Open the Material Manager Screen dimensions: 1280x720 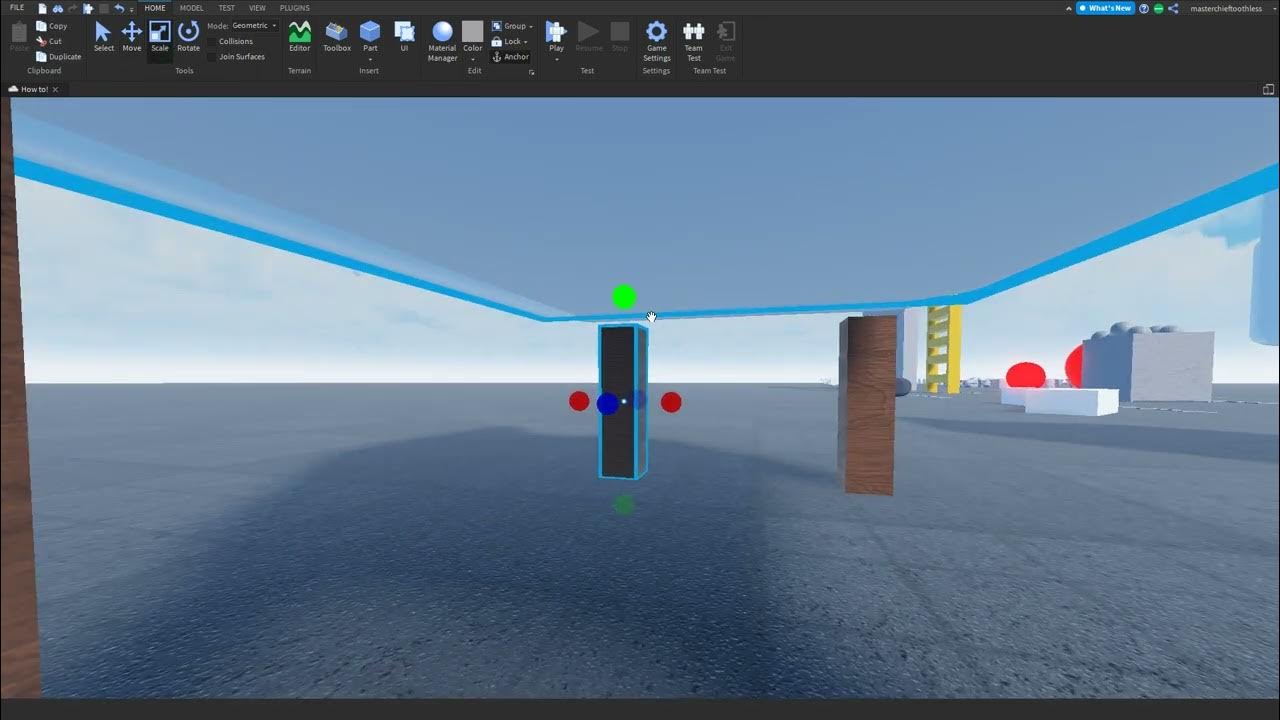point(442,41)
